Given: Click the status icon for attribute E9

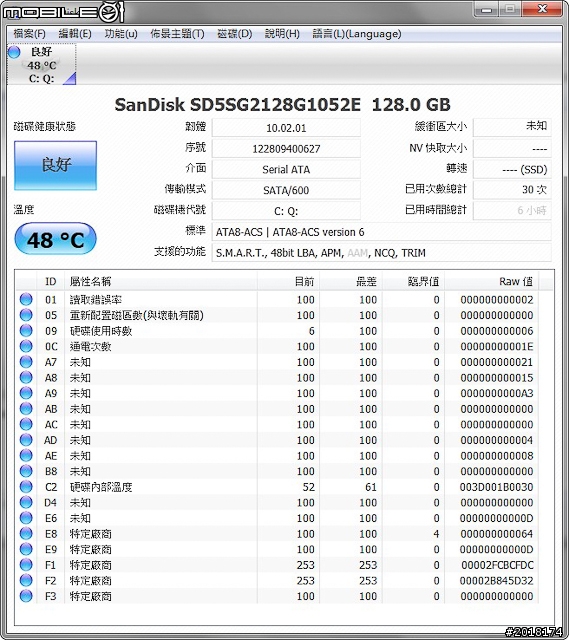Looking at the screenshot, I should [x=26, y=549].
